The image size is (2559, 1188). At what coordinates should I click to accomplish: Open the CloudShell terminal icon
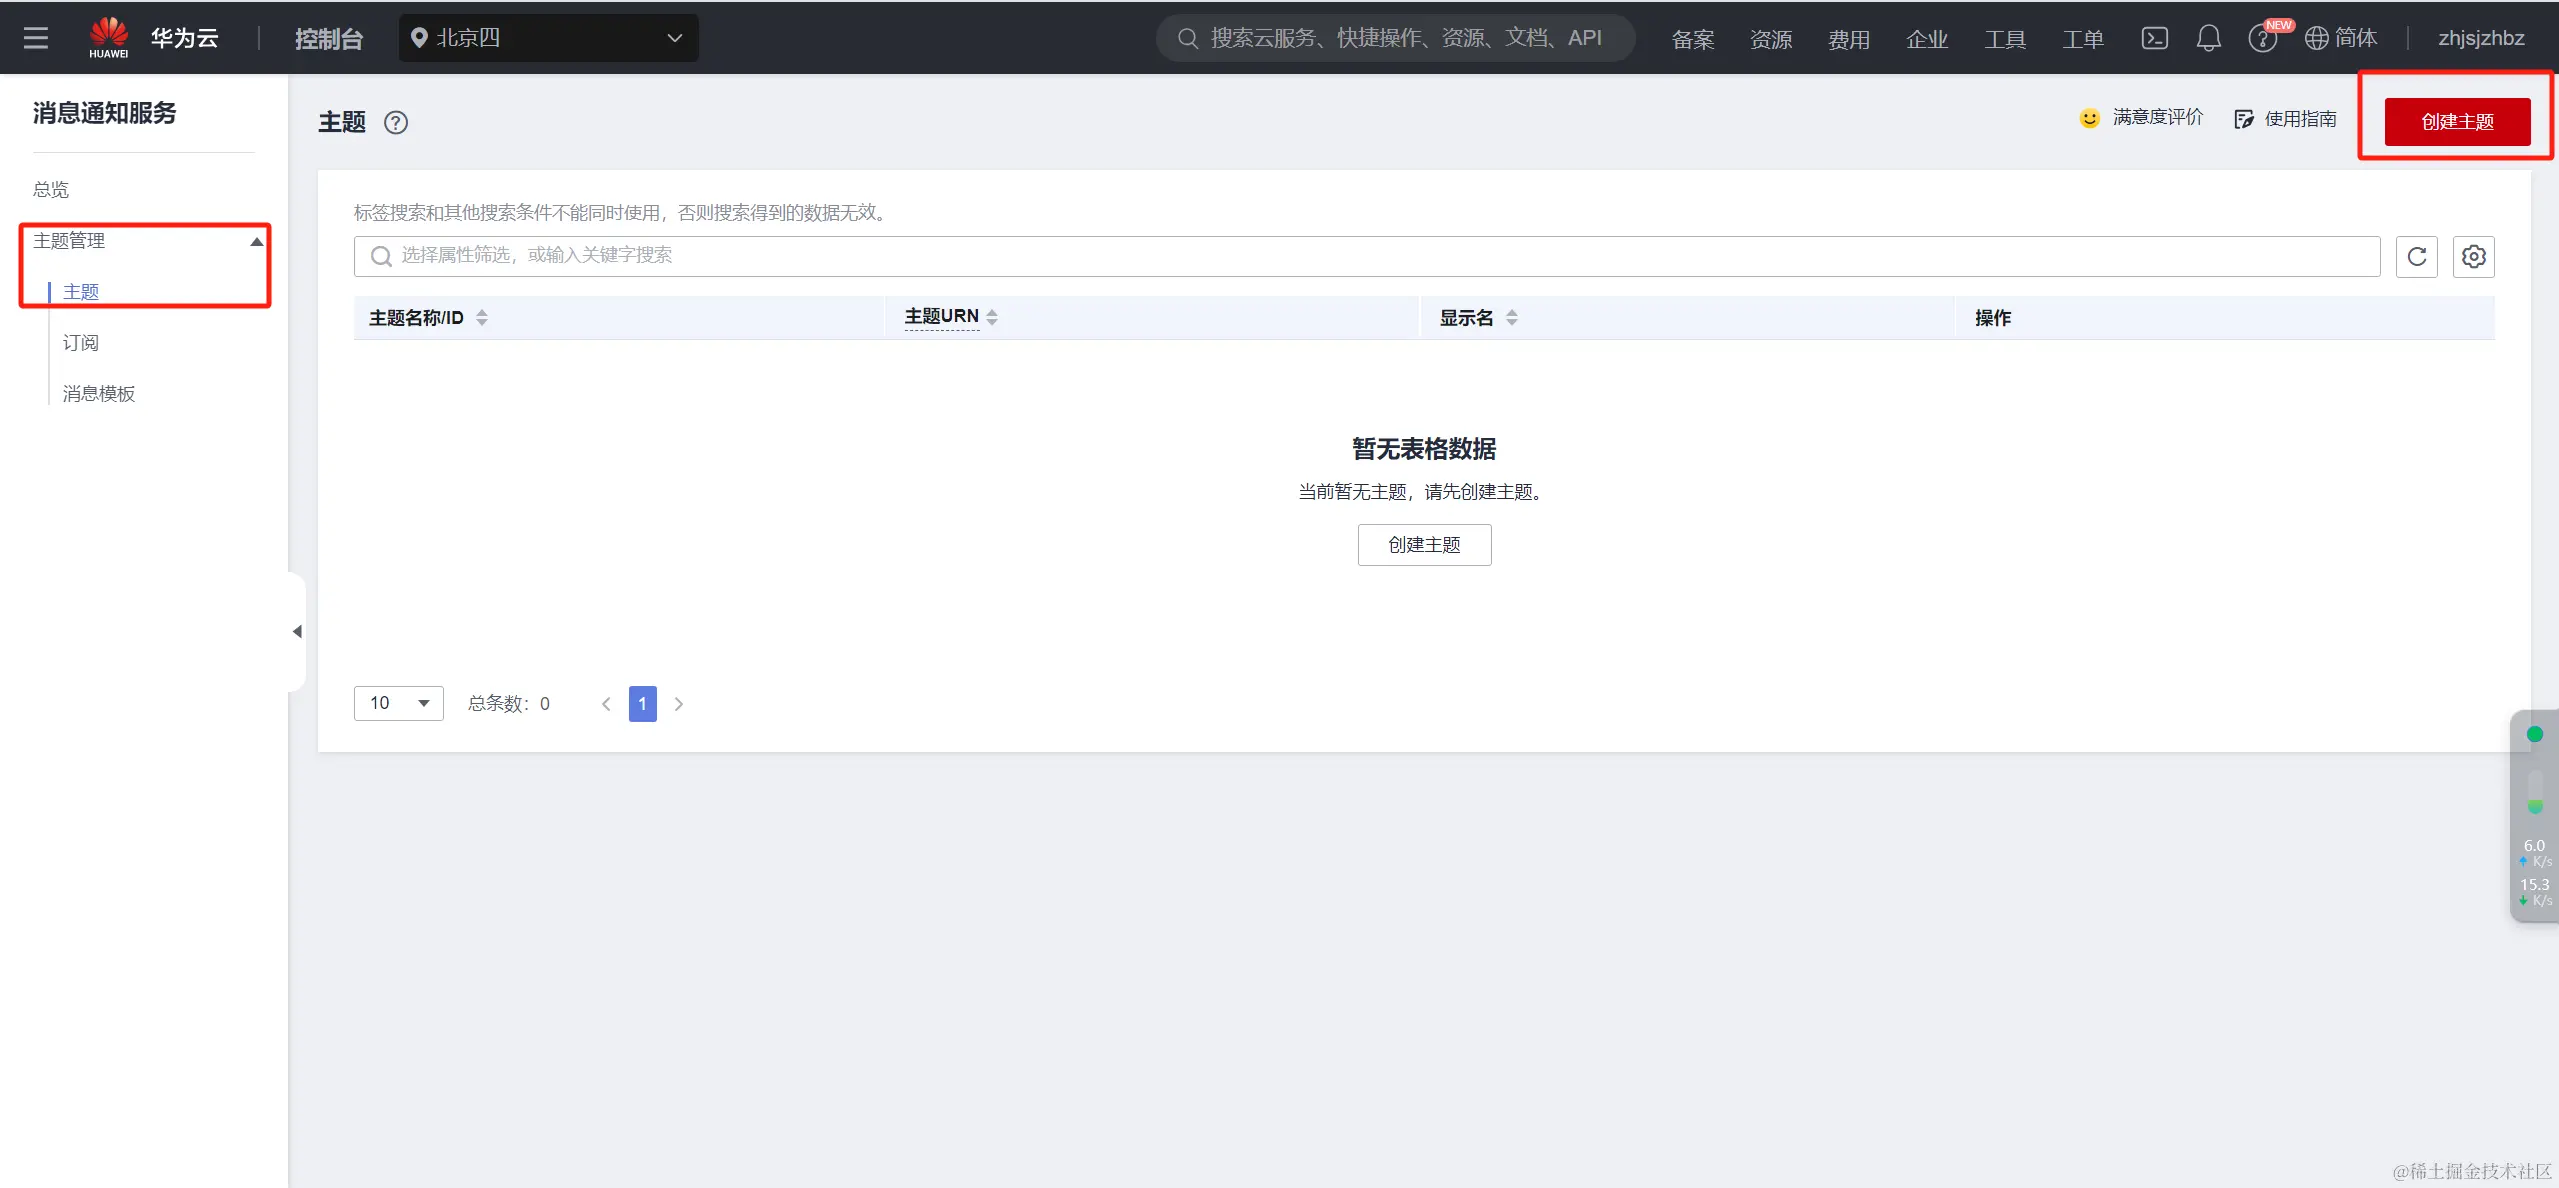coord(2154,38)
